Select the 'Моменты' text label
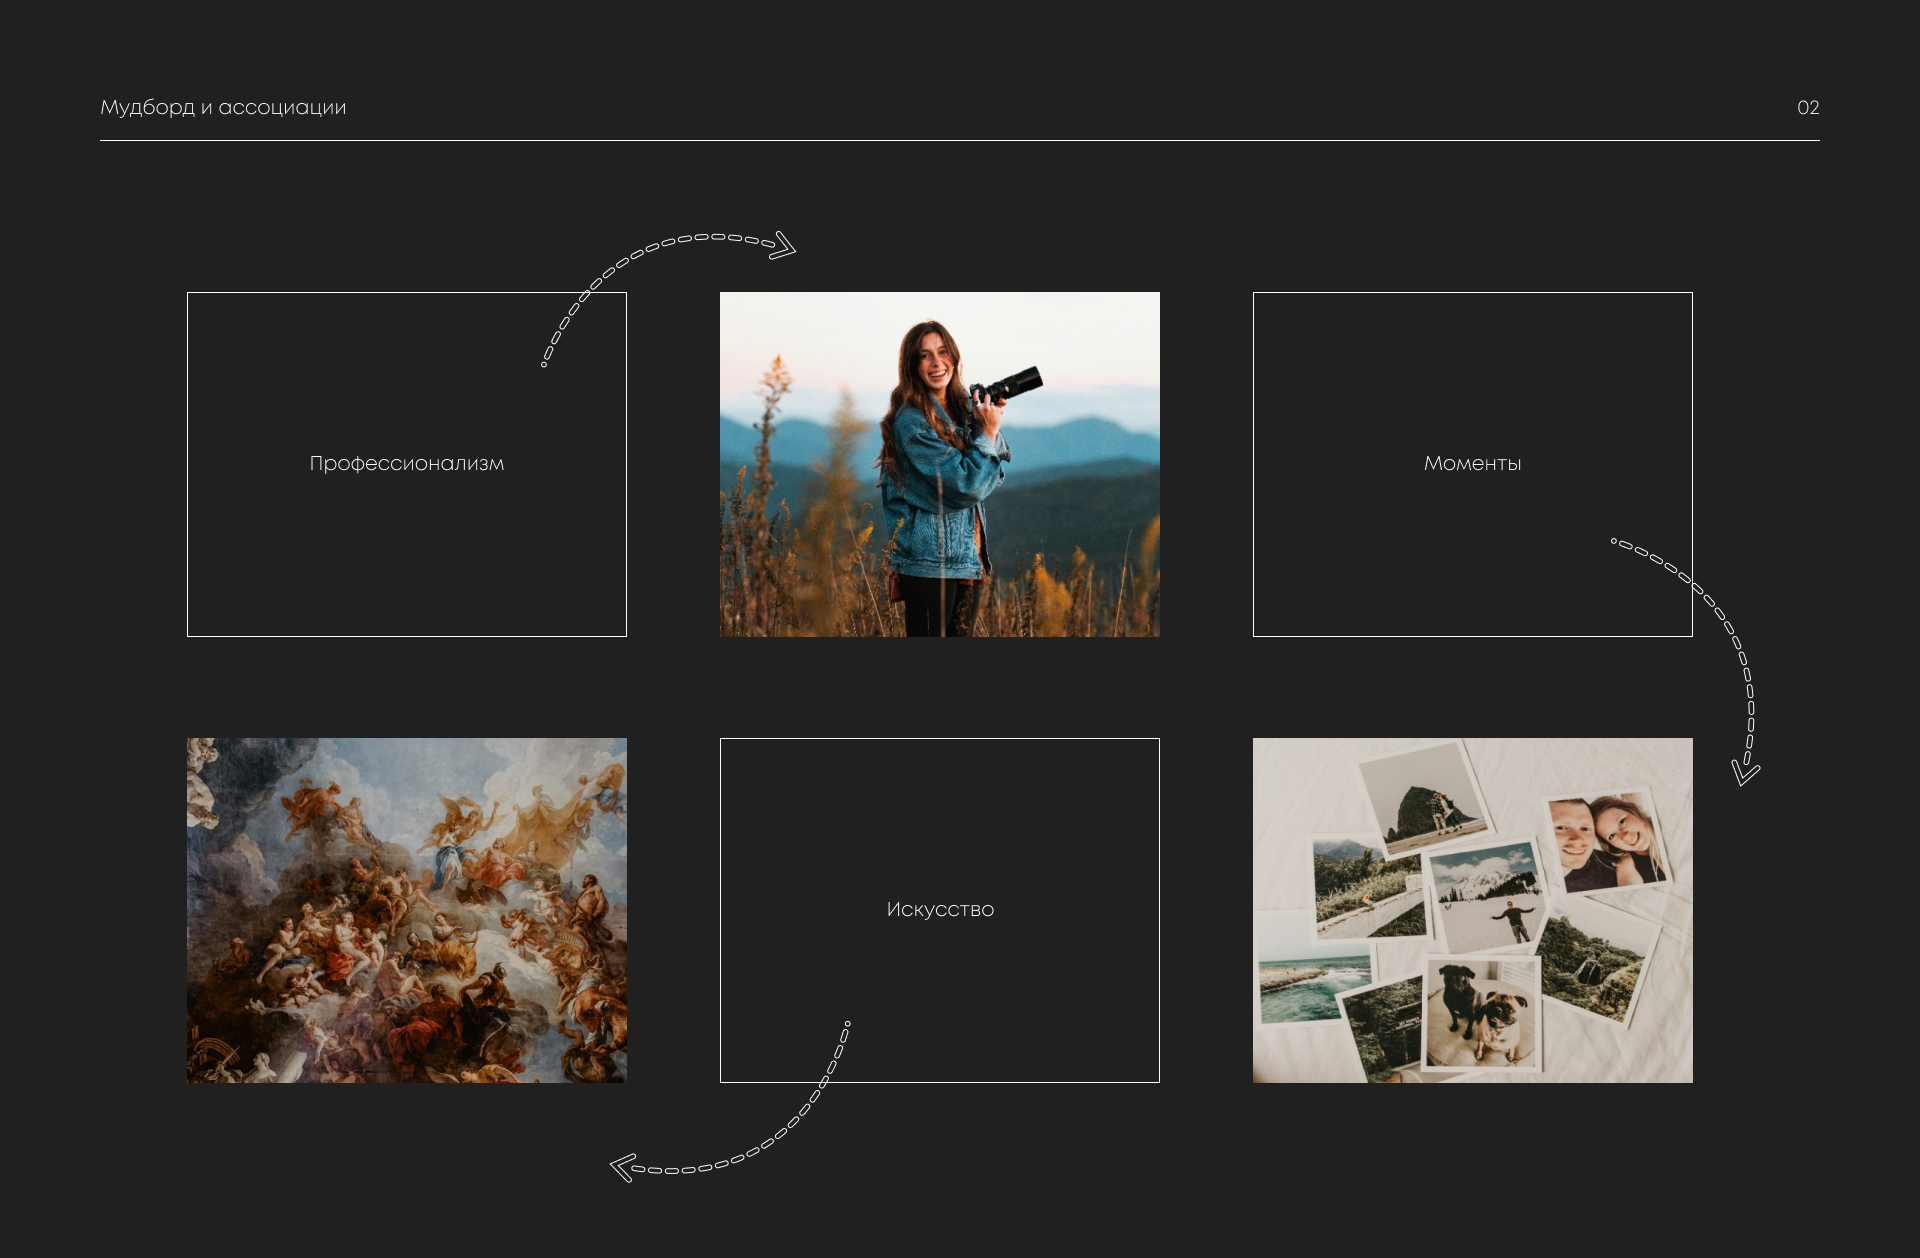This screenshot has height=1258, width=1920. (x=1472, y=463)
